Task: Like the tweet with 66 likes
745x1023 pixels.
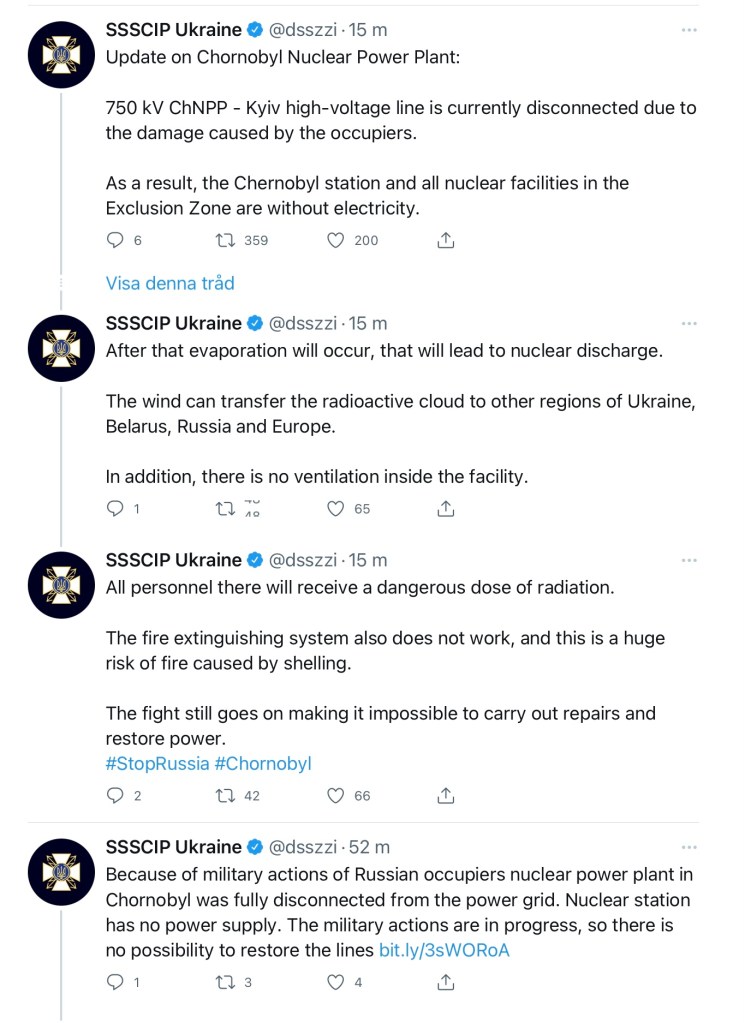Action: (x=336, y=795)
